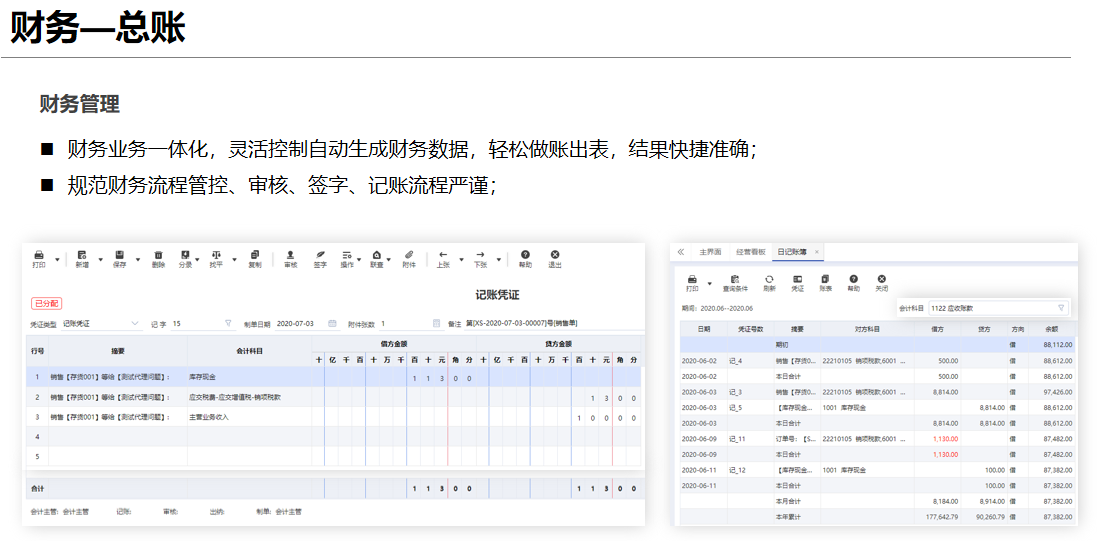Close the 日记账簿 tab with x
1097x541 pixels.
click(816, 252)
